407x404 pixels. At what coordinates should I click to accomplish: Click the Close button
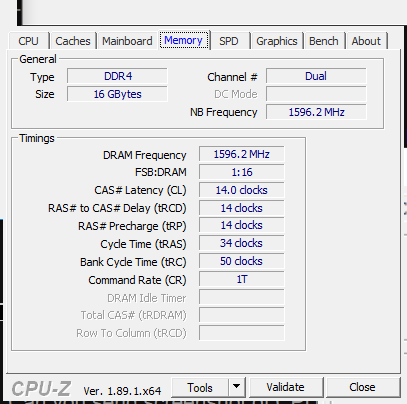[363, 387]
